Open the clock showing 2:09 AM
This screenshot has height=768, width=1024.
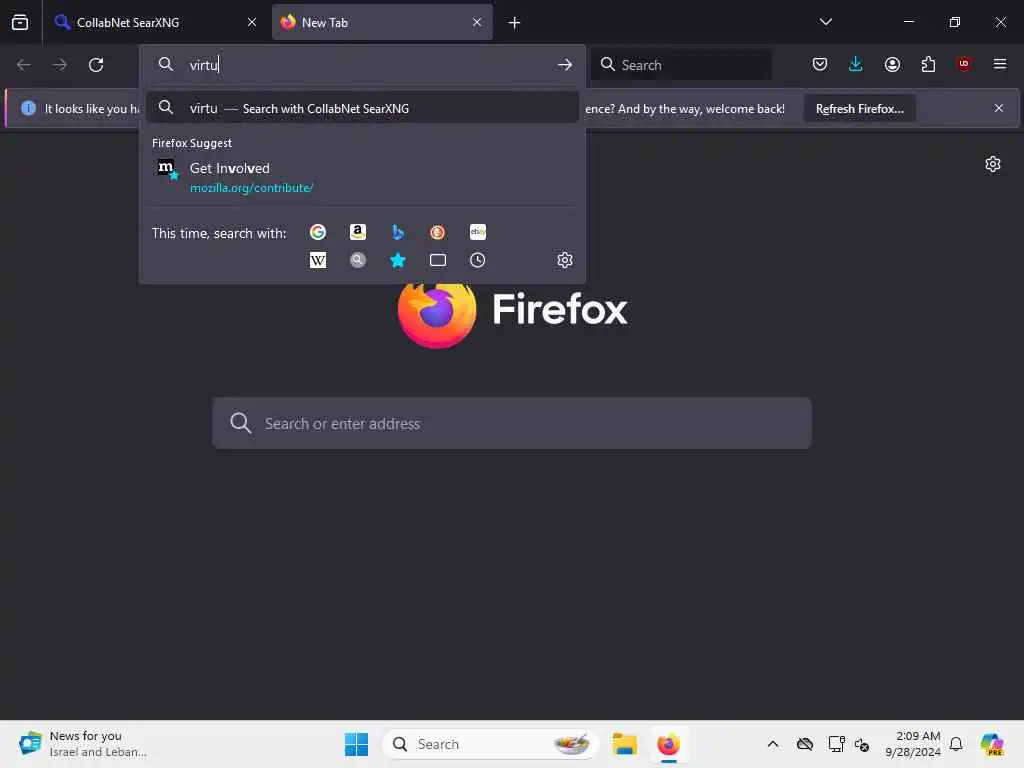912,744
